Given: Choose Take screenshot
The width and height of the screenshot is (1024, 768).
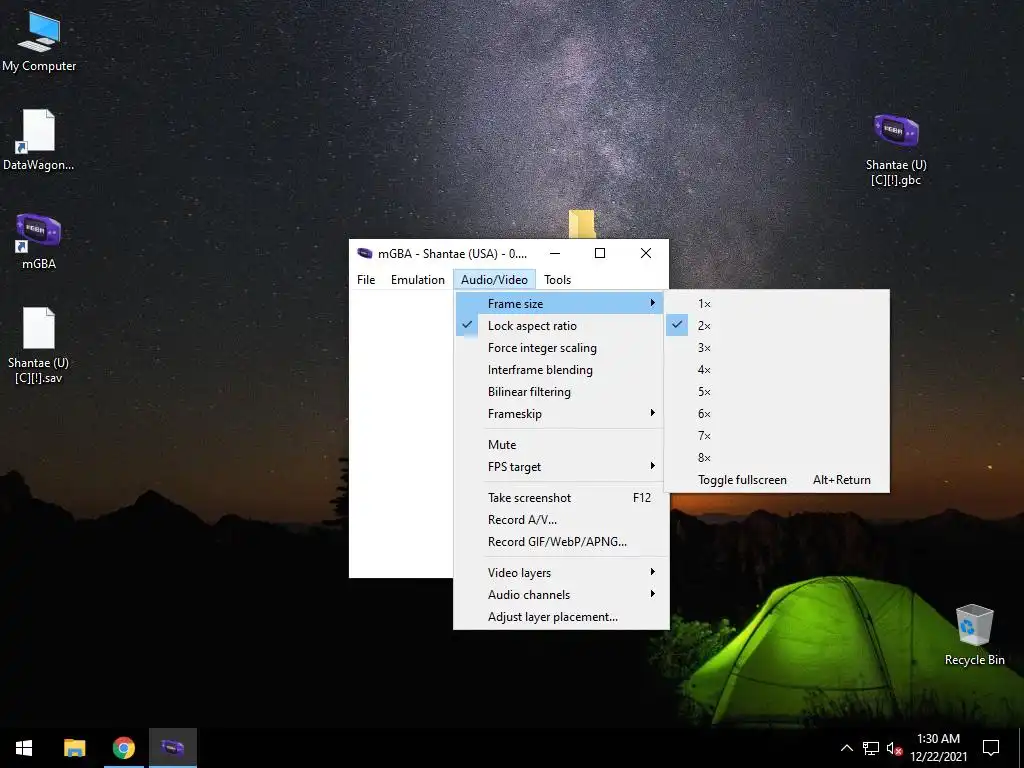Looking at the screenshot, I should click(559, 498).
